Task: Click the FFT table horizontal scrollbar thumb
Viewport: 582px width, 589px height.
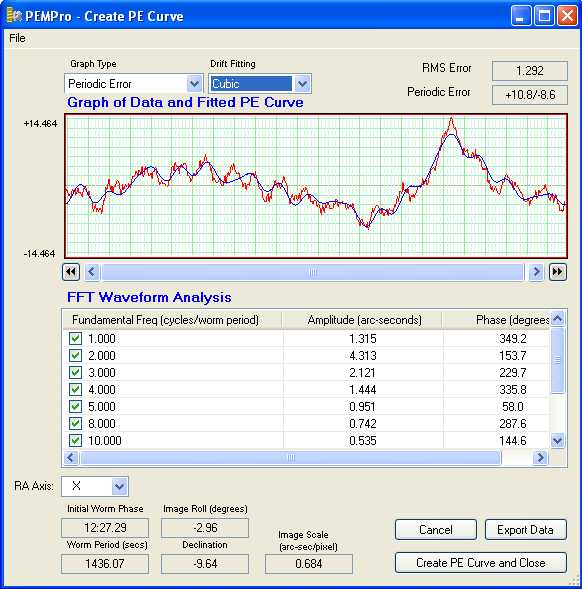Action: tap(290, 458)
